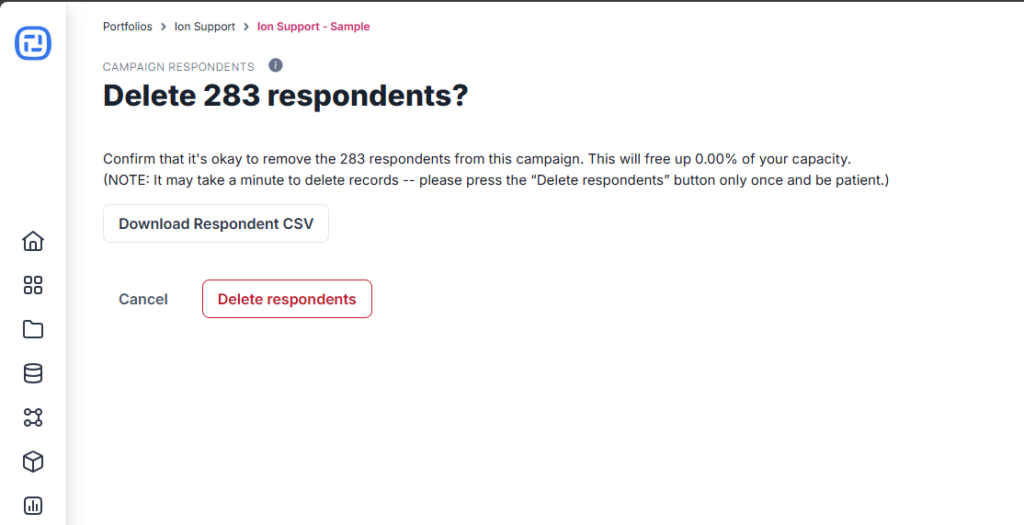This screenshot has width=1024, height=525.
Task: Open the database cylinder icon
Action: tap(33, 374)
